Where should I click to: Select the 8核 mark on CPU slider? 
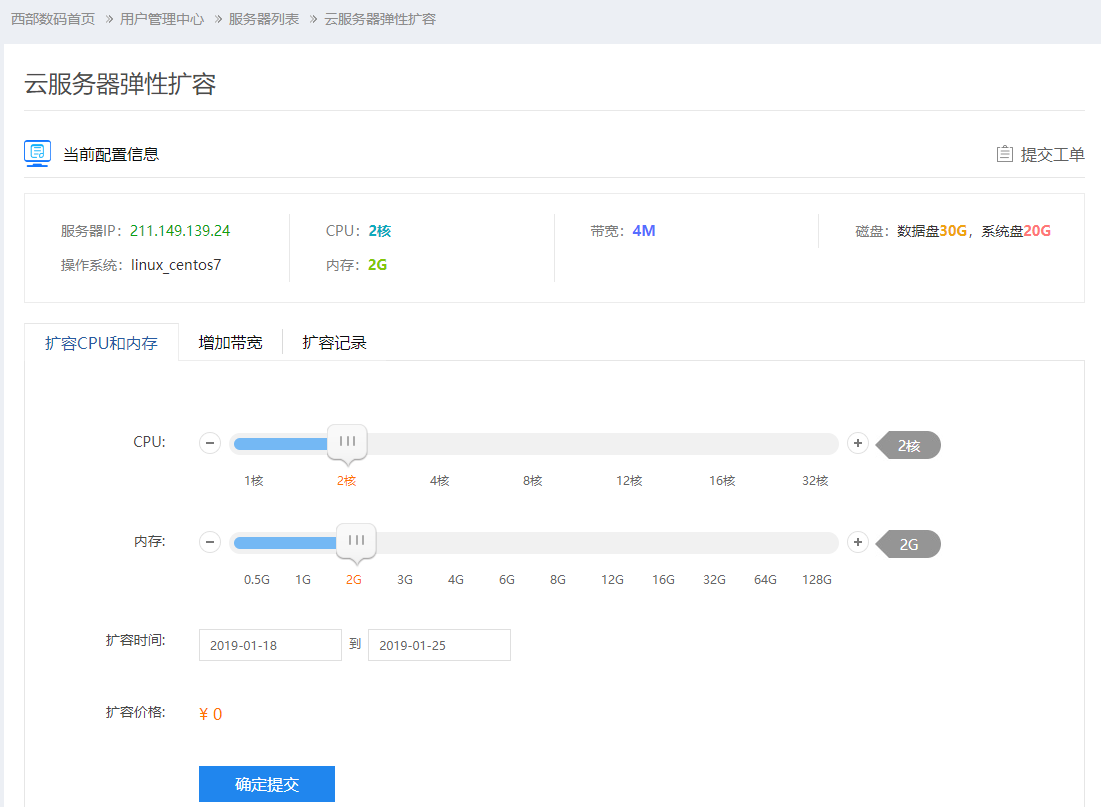click(x=532, y=481)
